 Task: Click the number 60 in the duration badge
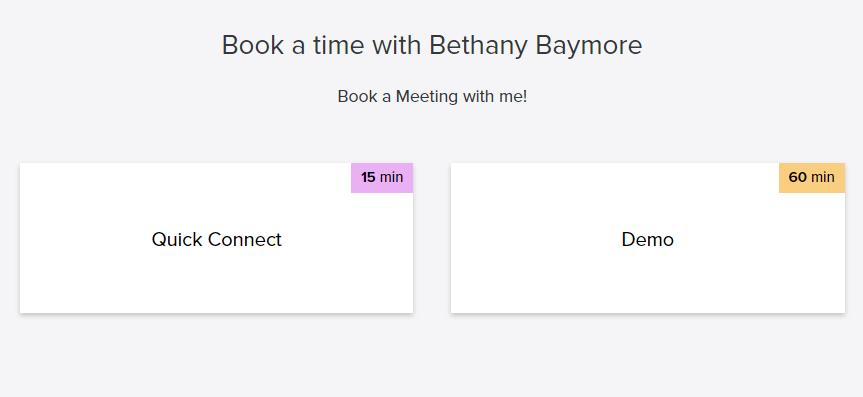click(x=798, y=177)
